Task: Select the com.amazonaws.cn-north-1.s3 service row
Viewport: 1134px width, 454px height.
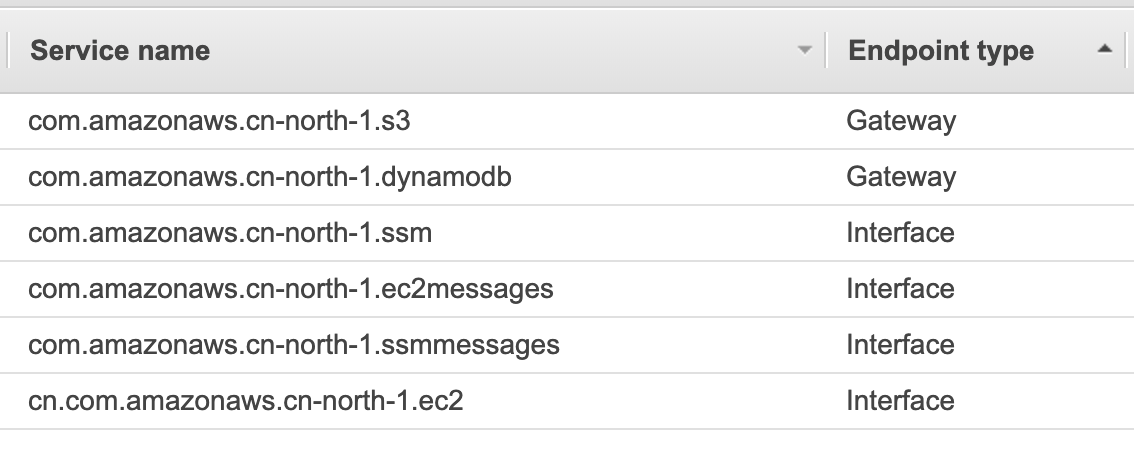Action: (567, 121)
